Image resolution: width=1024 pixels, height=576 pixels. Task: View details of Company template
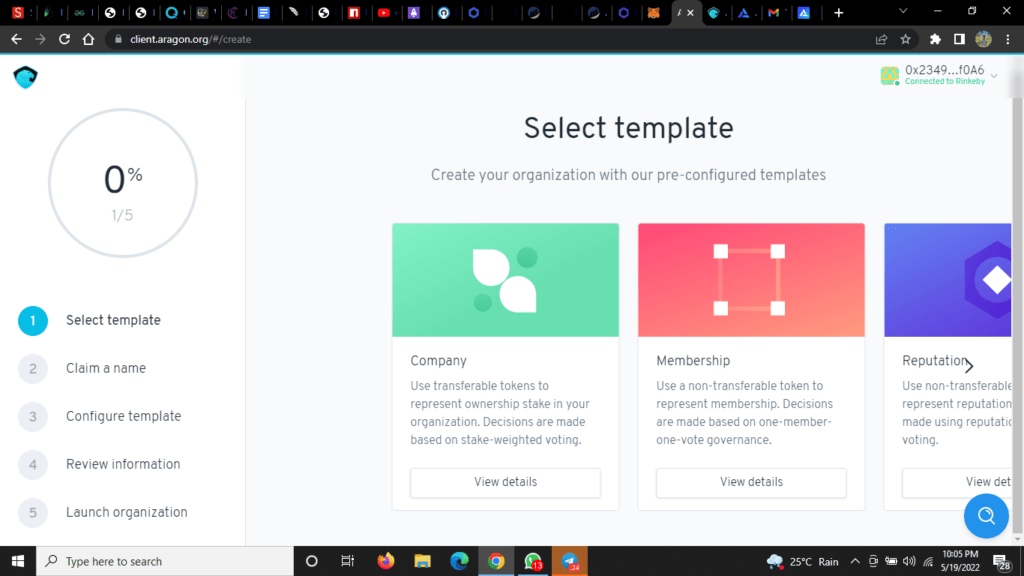pyautogui.click(x=505, y=483)
